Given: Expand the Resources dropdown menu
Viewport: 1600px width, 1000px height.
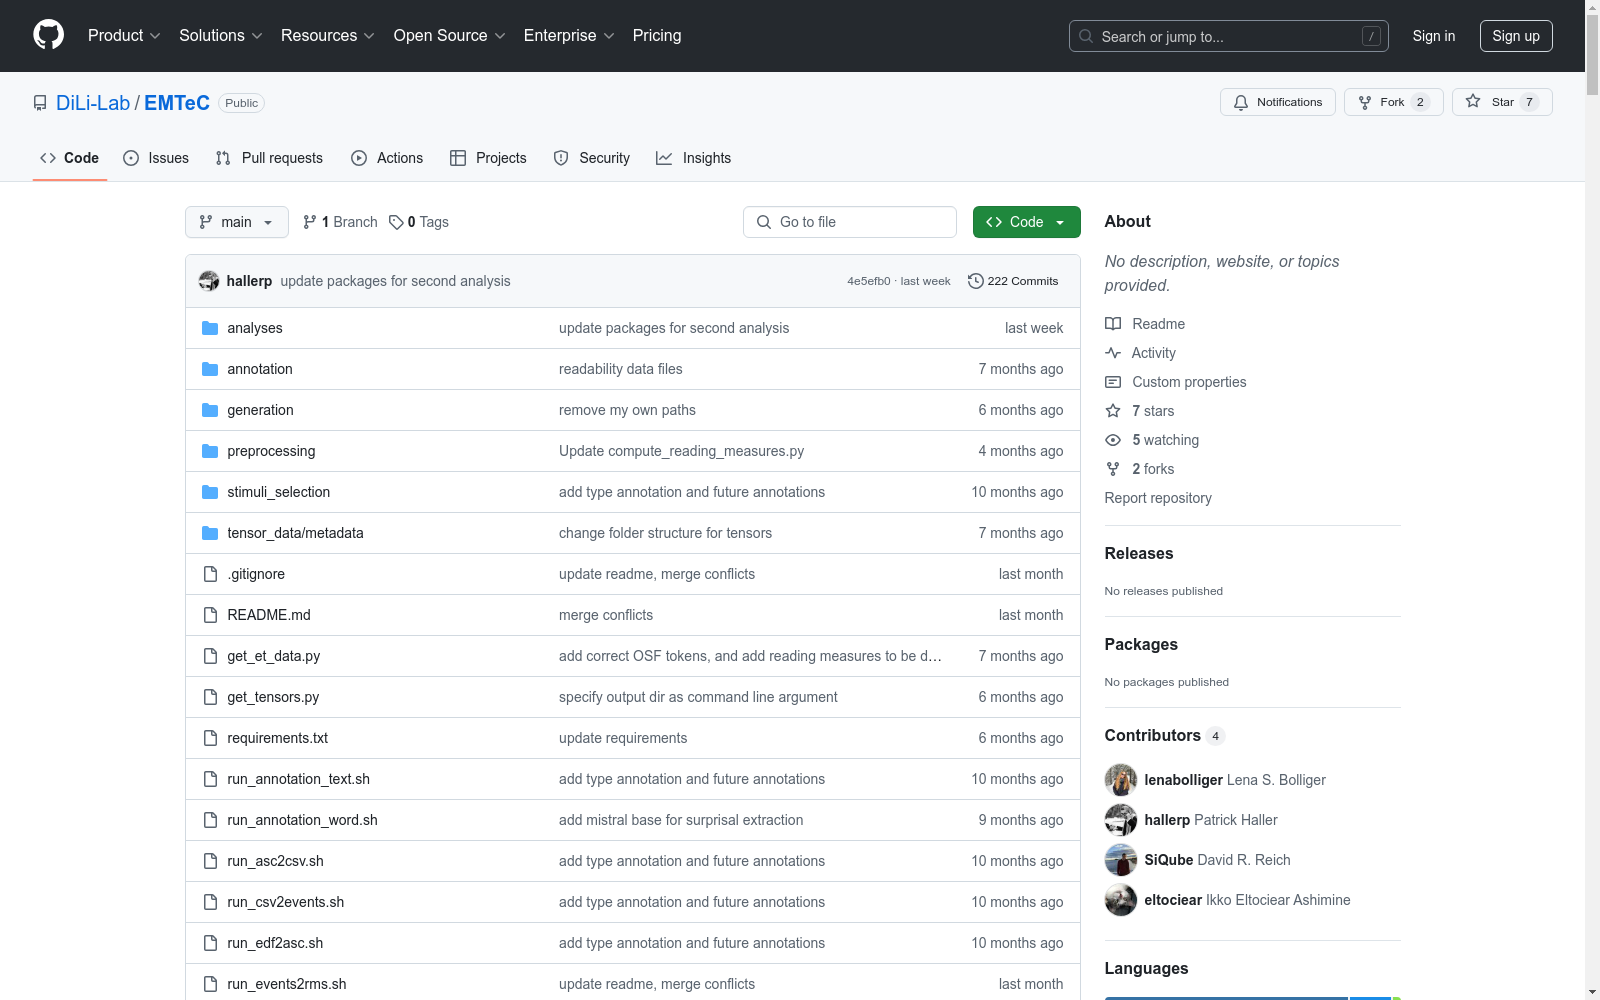Looking at the screenshot, I should (x=328, y=36).
